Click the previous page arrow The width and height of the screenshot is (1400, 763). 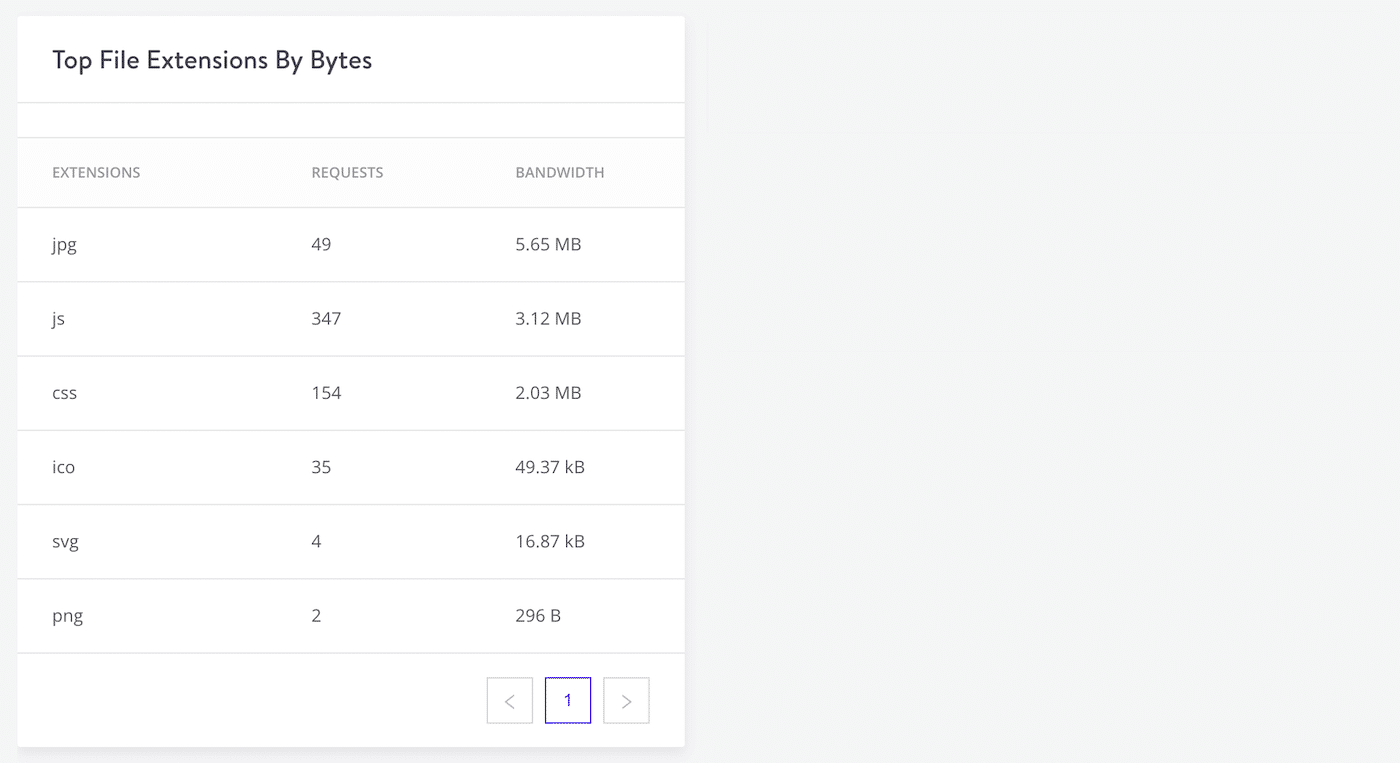click(509, 700)
